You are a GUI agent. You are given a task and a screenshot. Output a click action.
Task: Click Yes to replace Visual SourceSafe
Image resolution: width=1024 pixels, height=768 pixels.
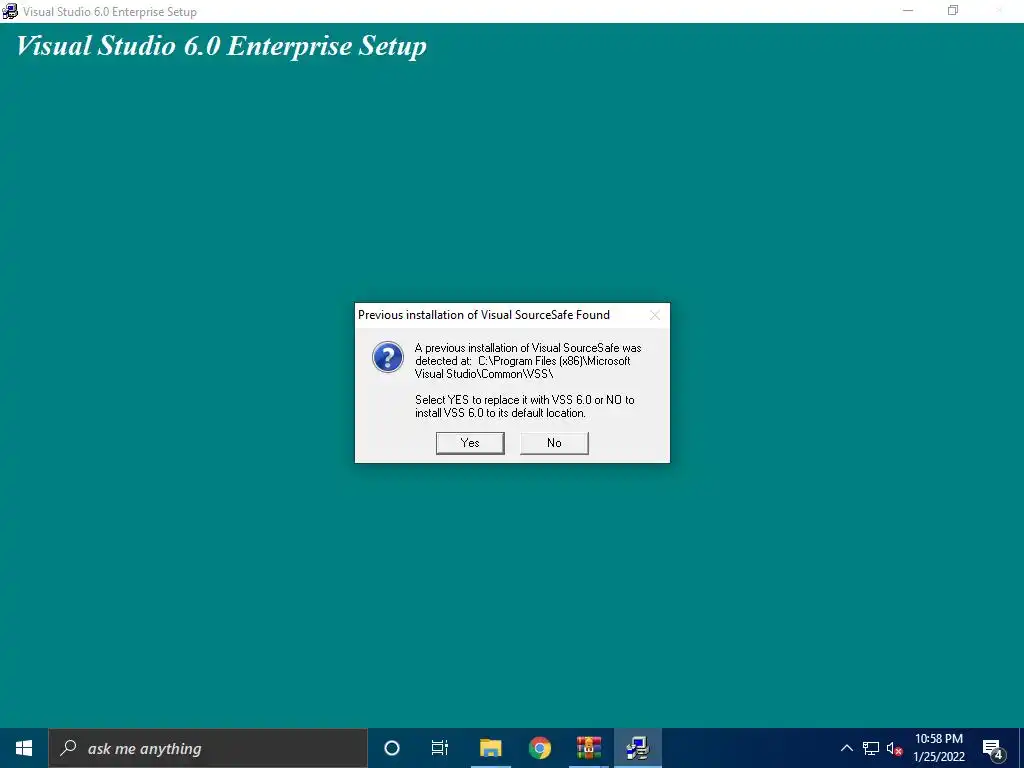click(470, 443)
